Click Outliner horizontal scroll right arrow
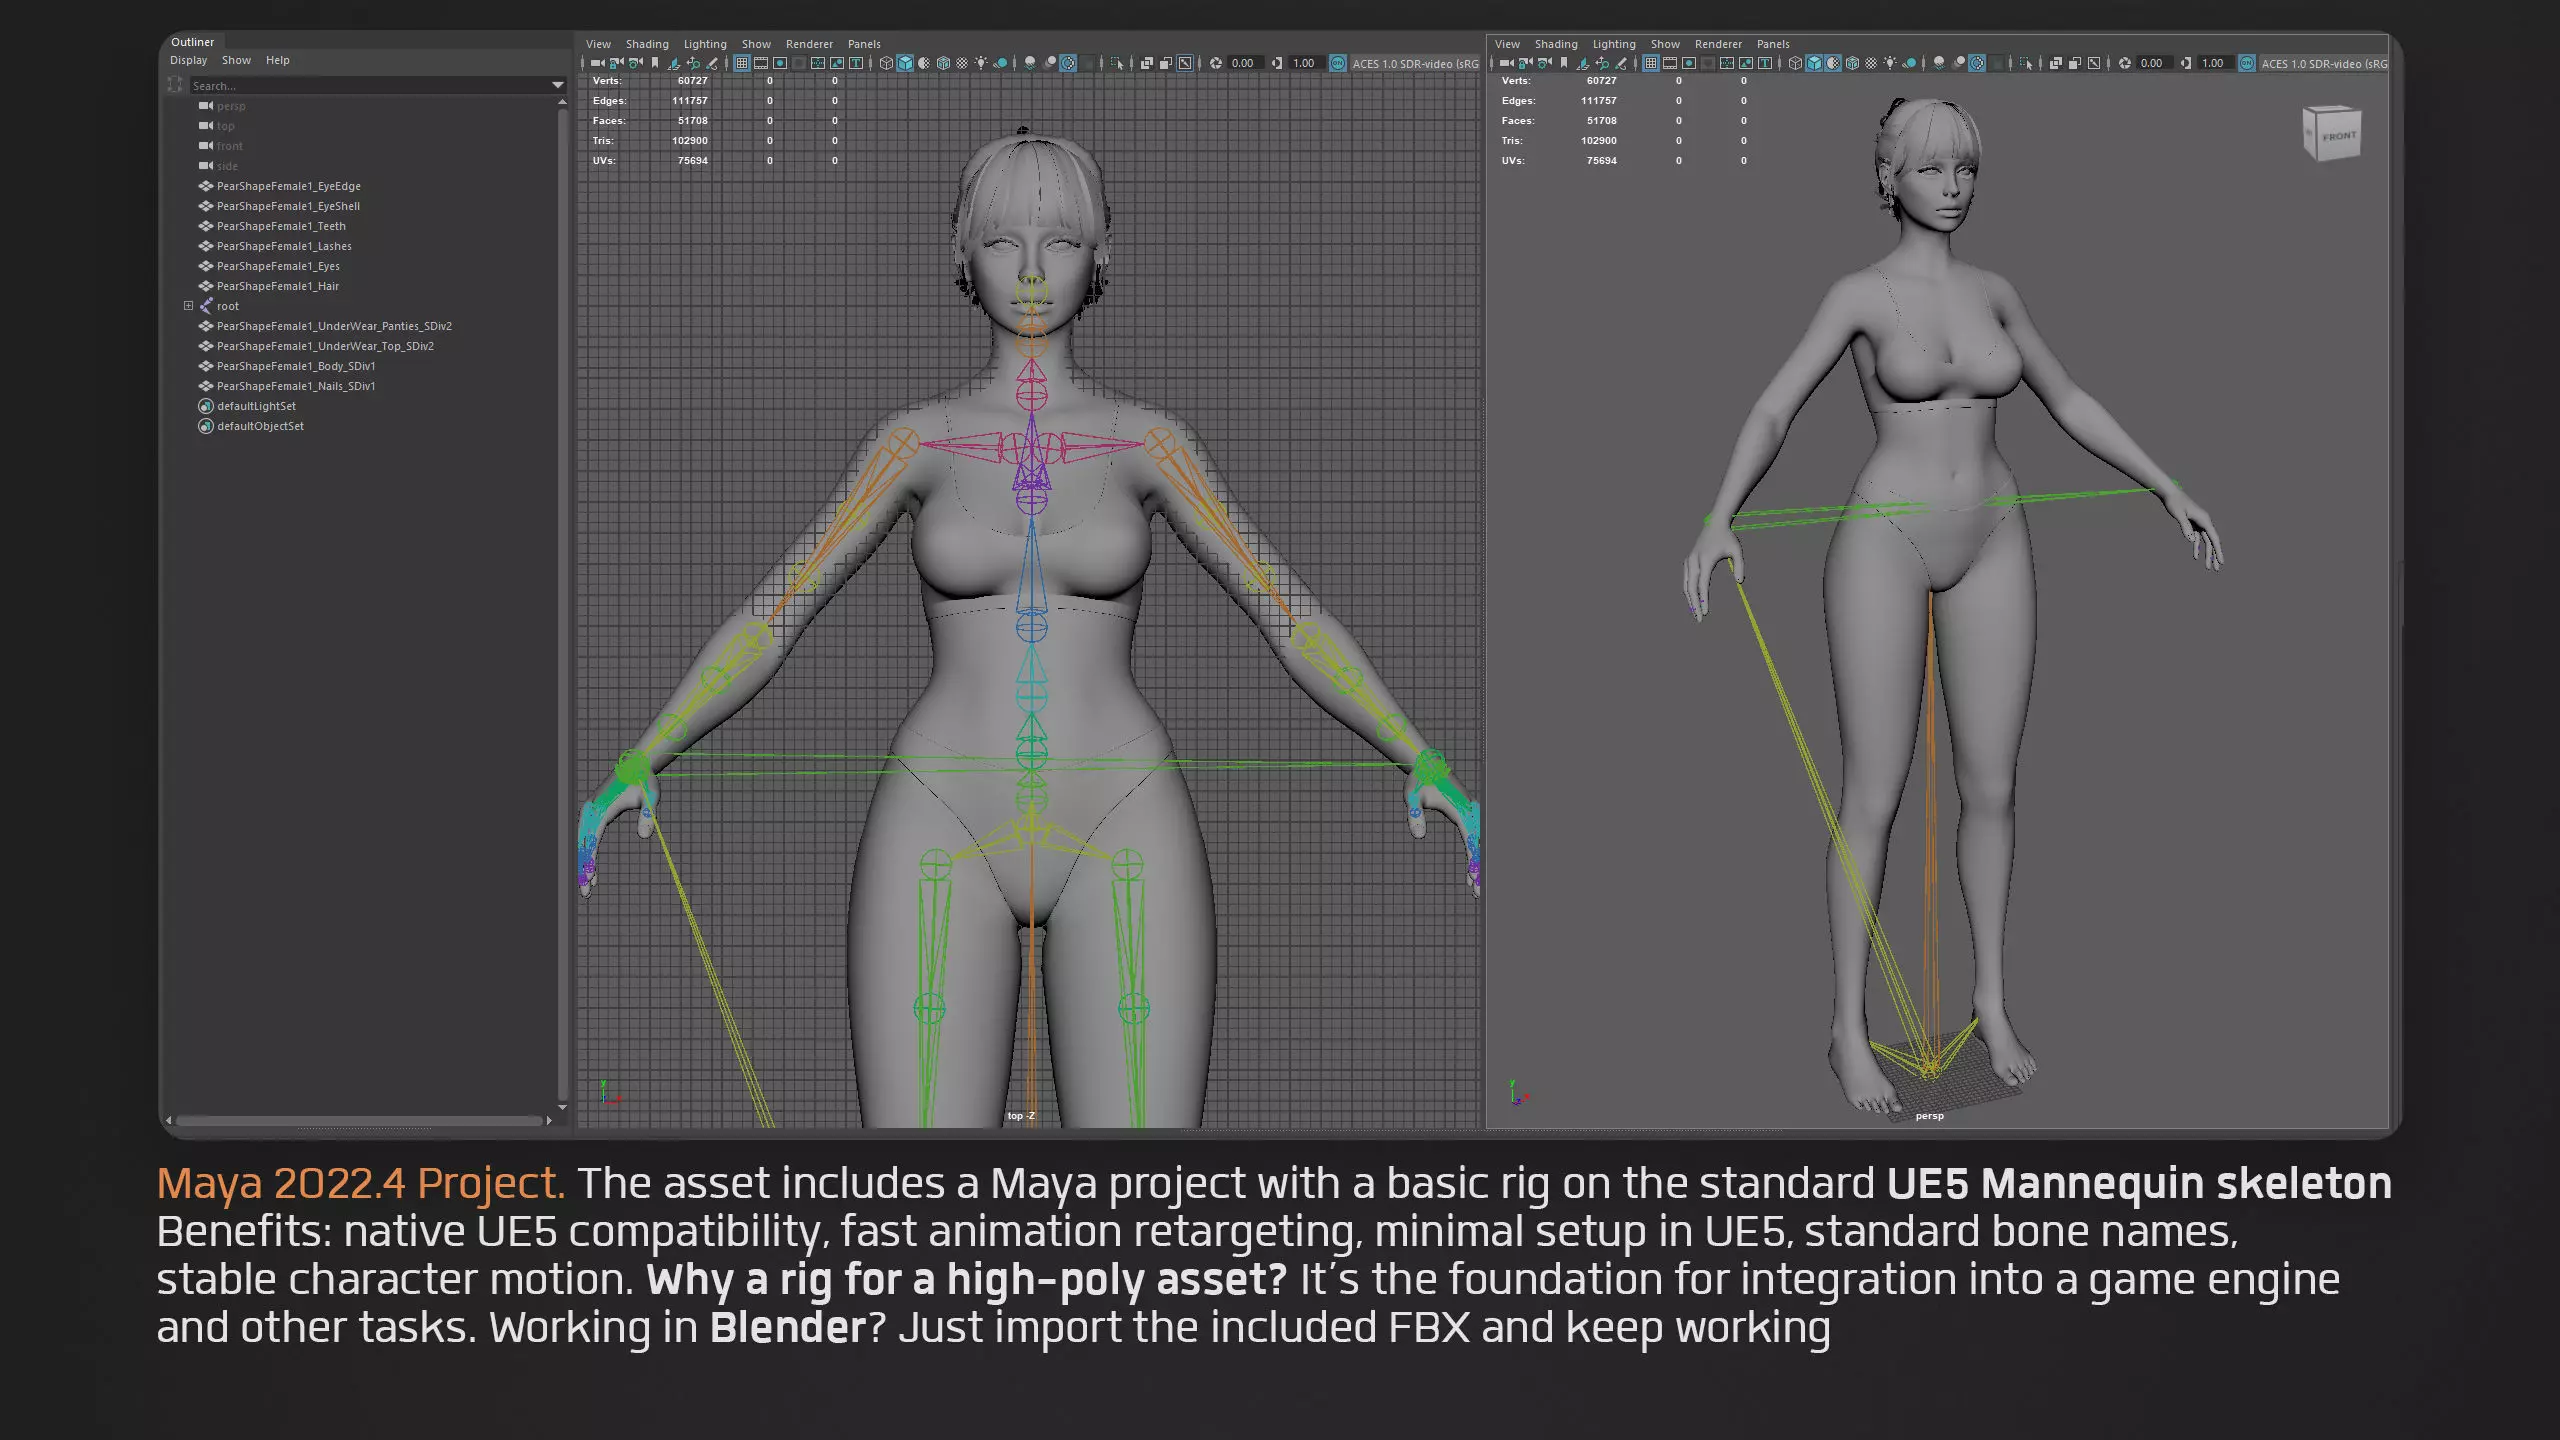The width and height of the screenshot is (2560, 1440). point(549,1120)
